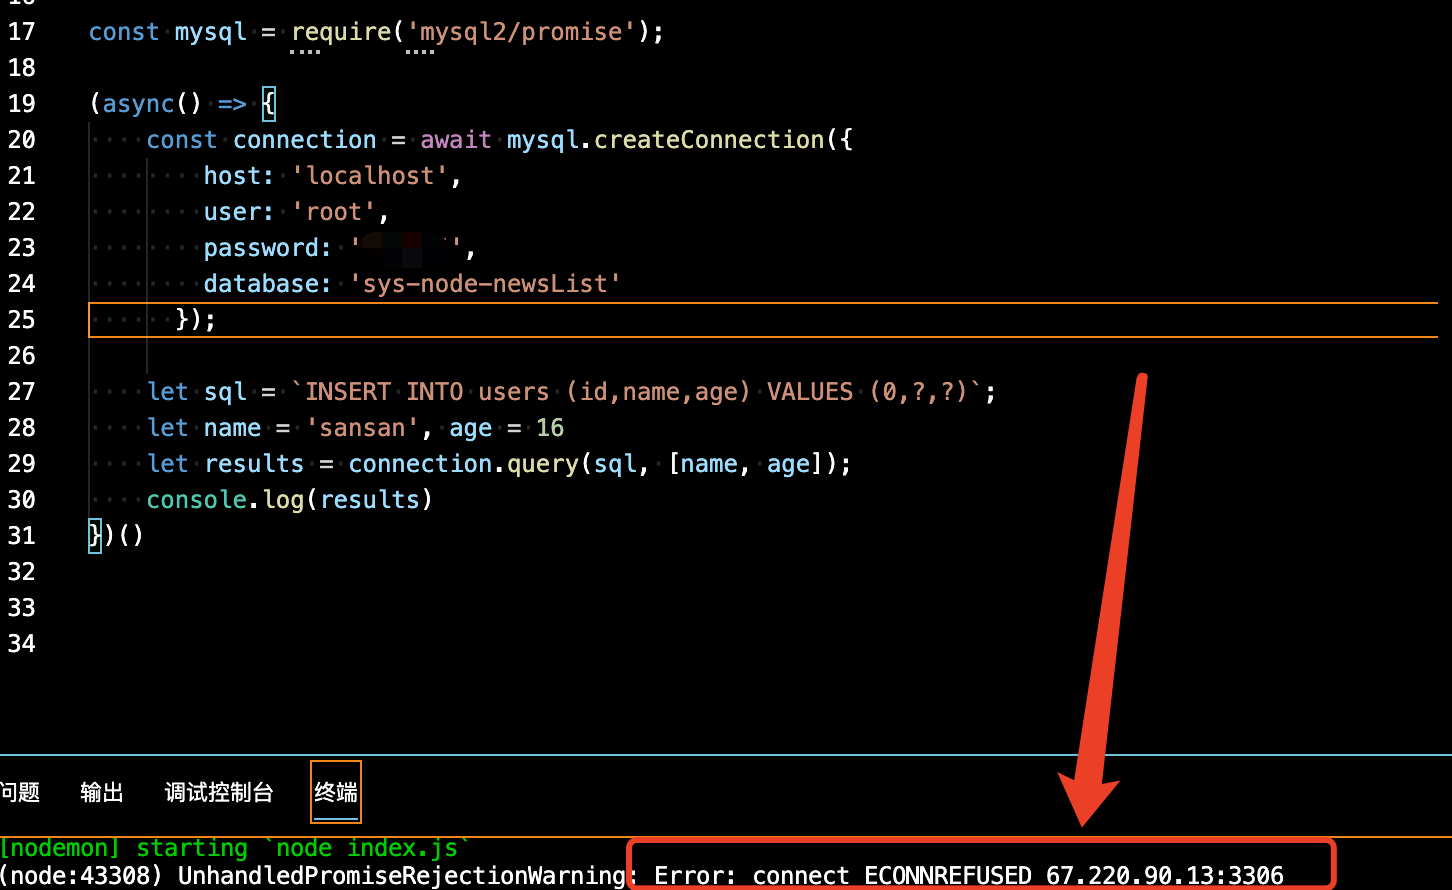Click line number 31 in the gutter
Screen dimensions: 1452x890
click(21, 536)
